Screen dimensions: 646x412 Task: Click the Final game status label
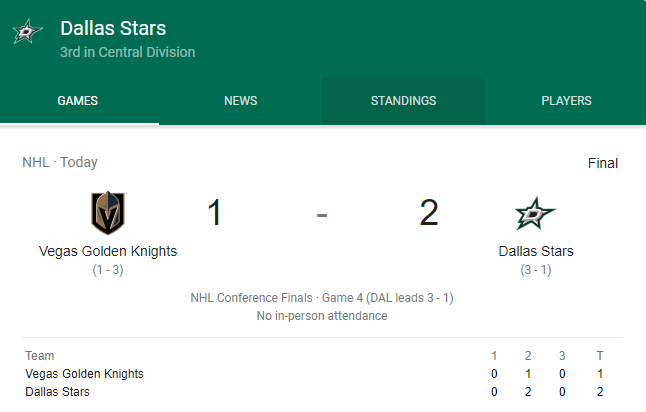[x=602, y=163]
